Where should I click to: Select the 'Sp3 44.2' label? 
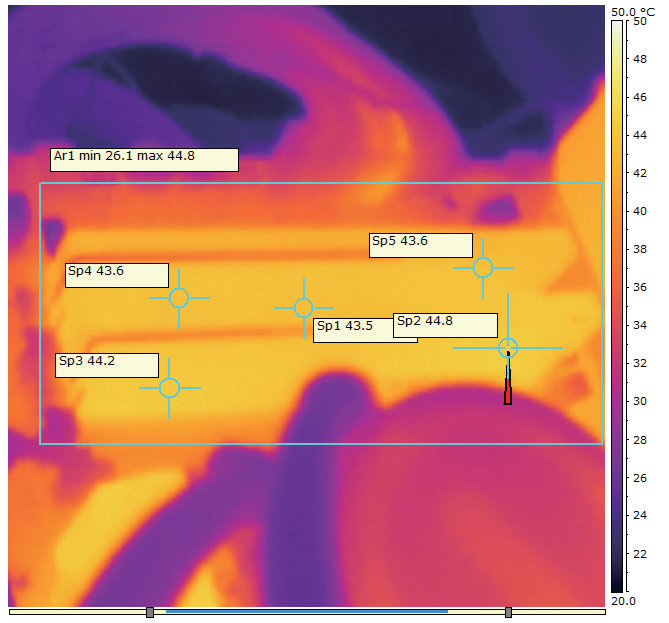(107, 365)
